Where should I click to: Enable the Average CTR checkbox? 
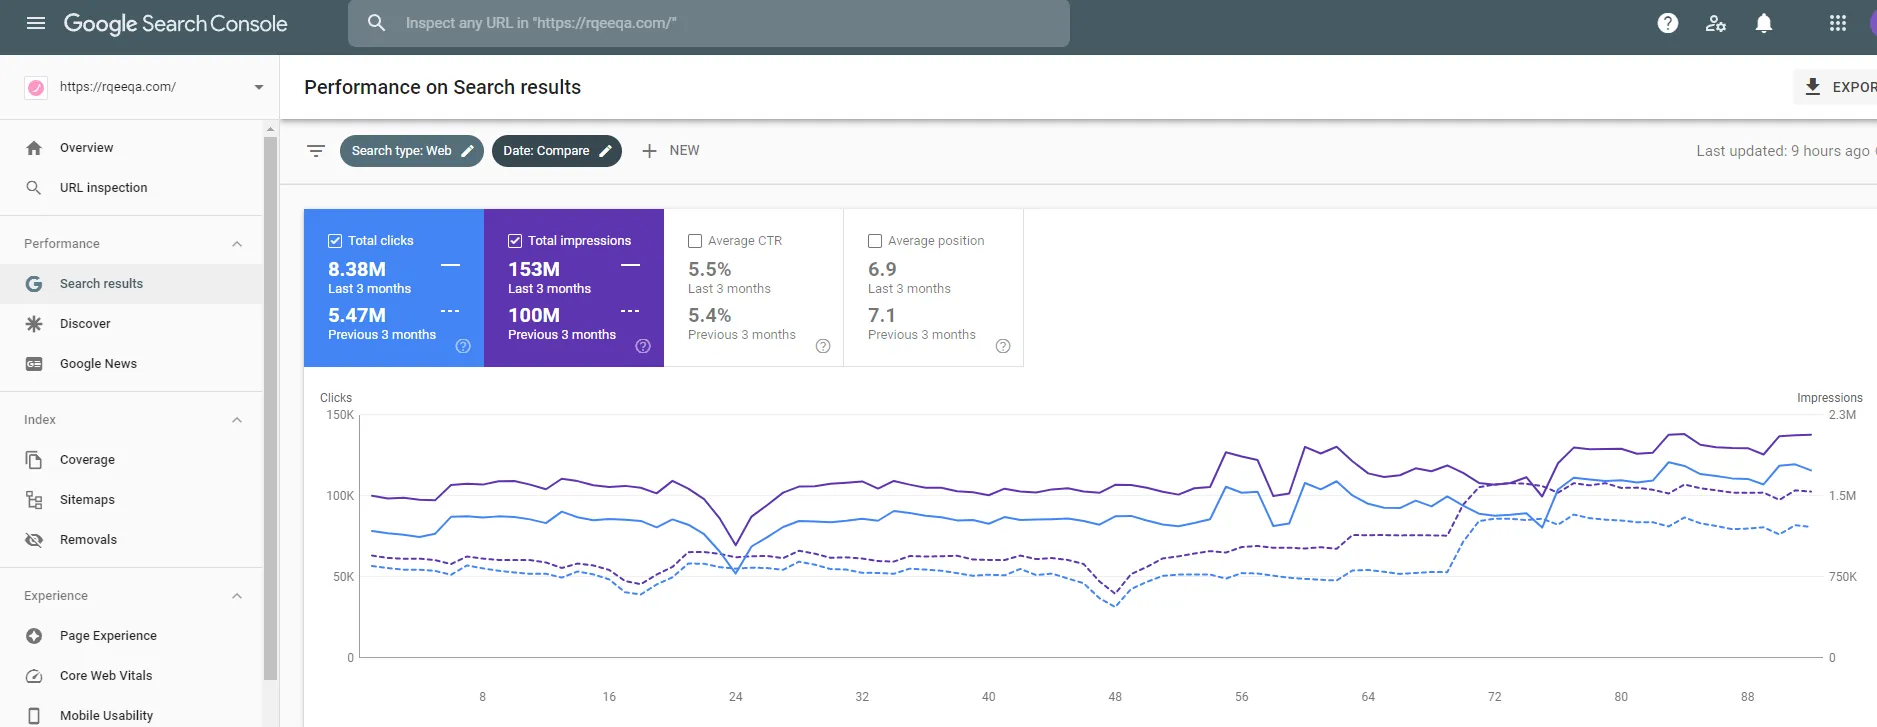695,241
